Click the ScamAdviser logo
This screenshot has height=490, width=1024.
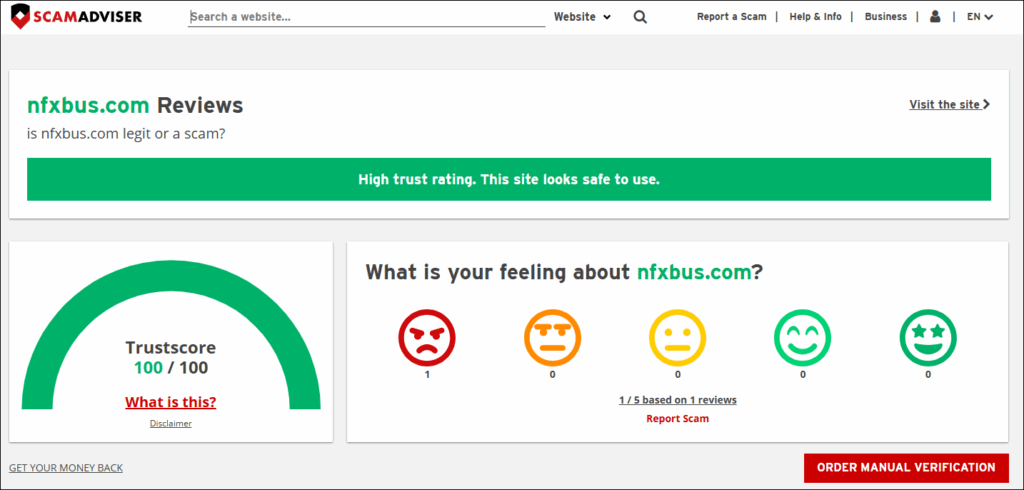coord(76,16)
